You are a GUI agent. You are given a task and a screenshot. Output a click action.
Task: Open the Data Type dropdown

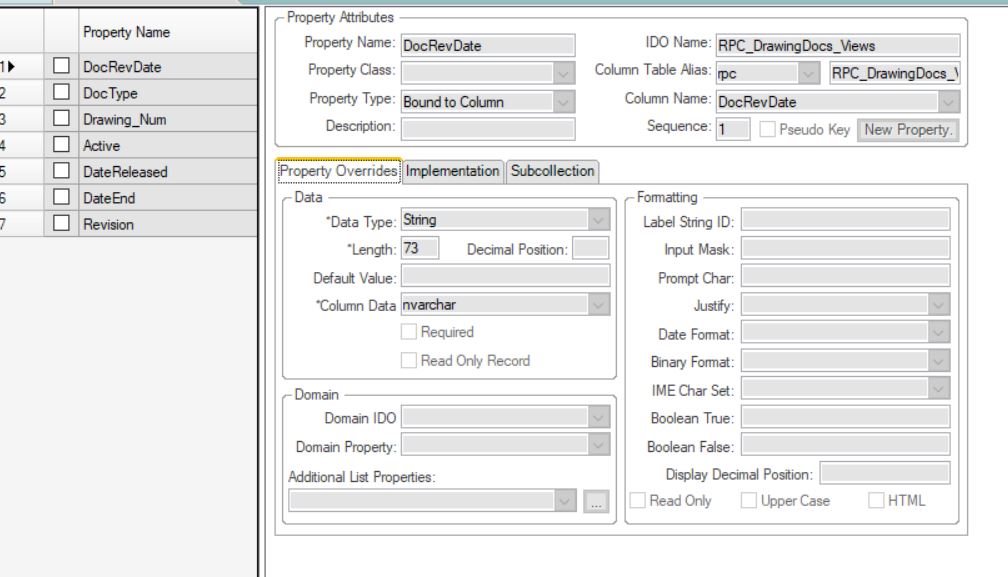[x=598, y=220]
